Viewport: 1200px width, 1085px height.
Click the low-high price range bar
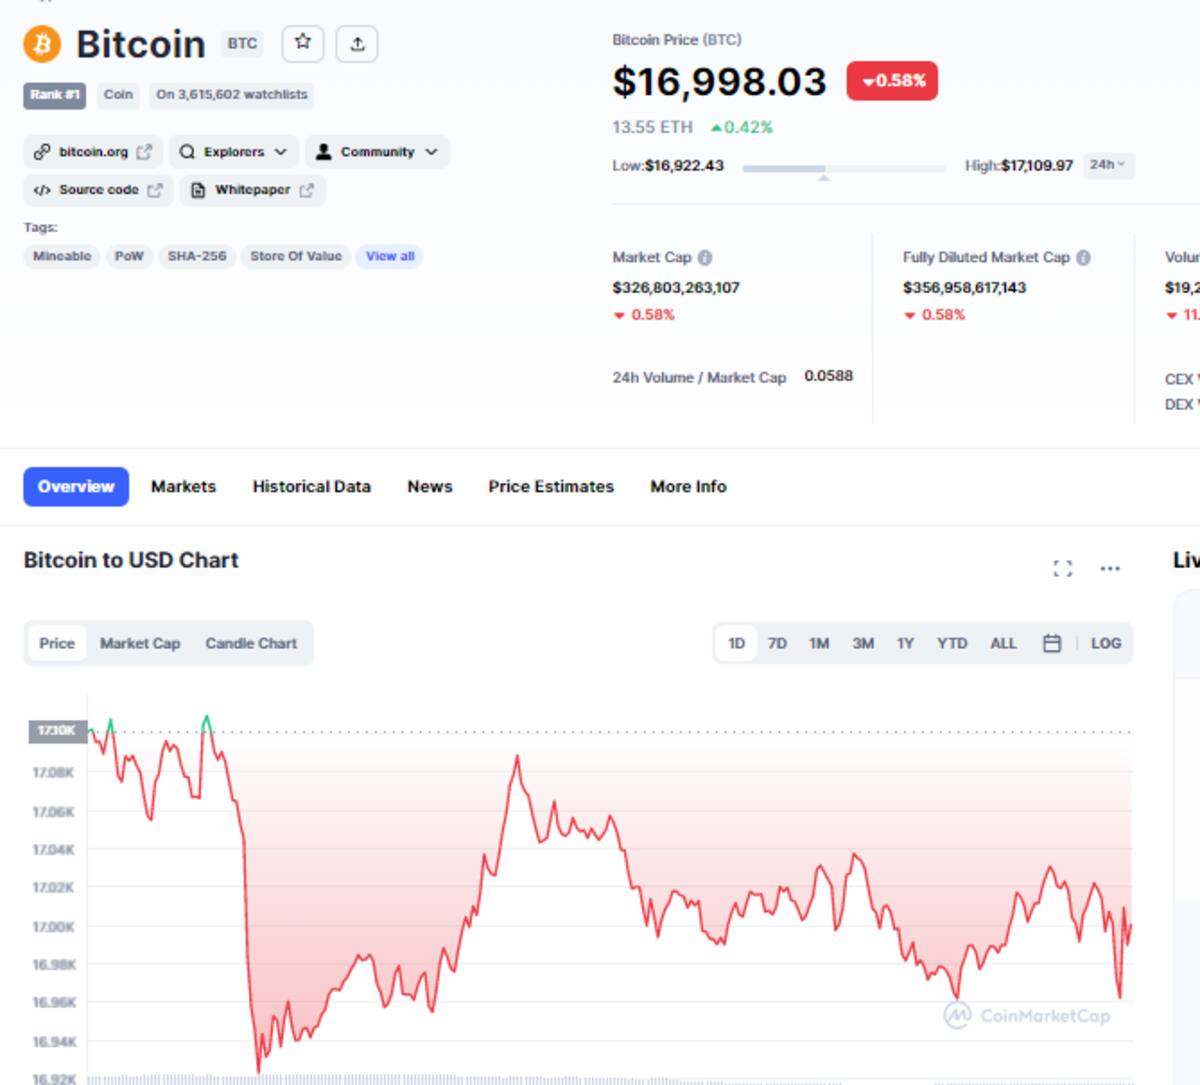(843, 169)
